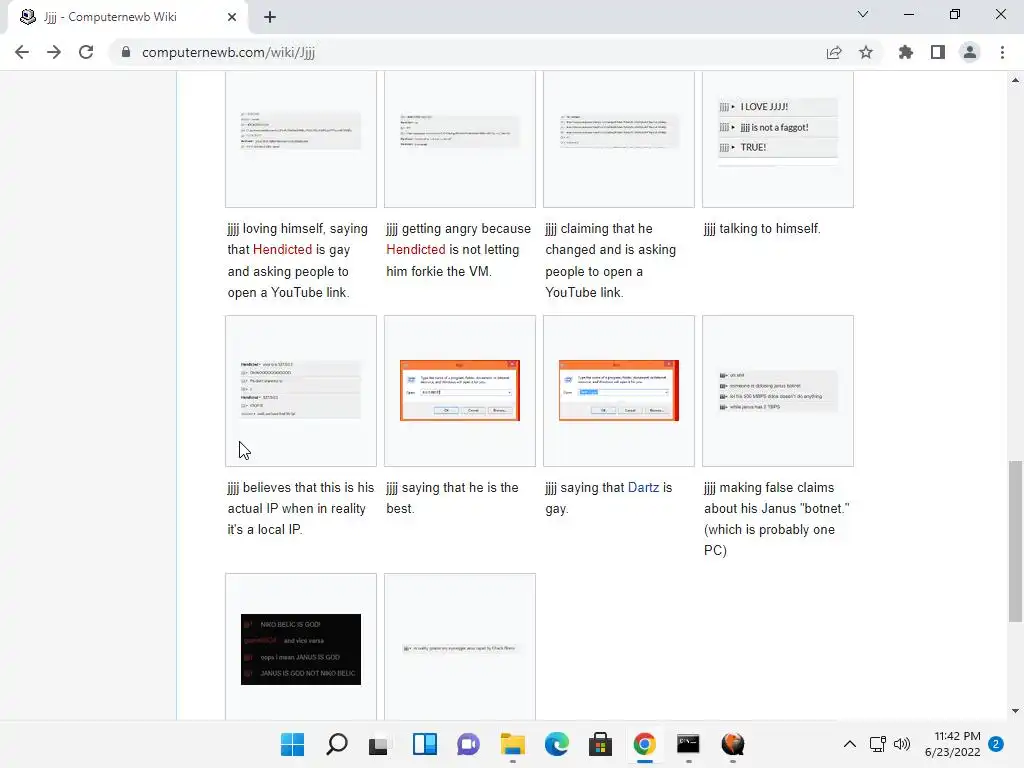Image resolution: width=1024 pixels, height=768 pixels.
Task: Open Task View from taskbar
Action: tap(379, 744)
